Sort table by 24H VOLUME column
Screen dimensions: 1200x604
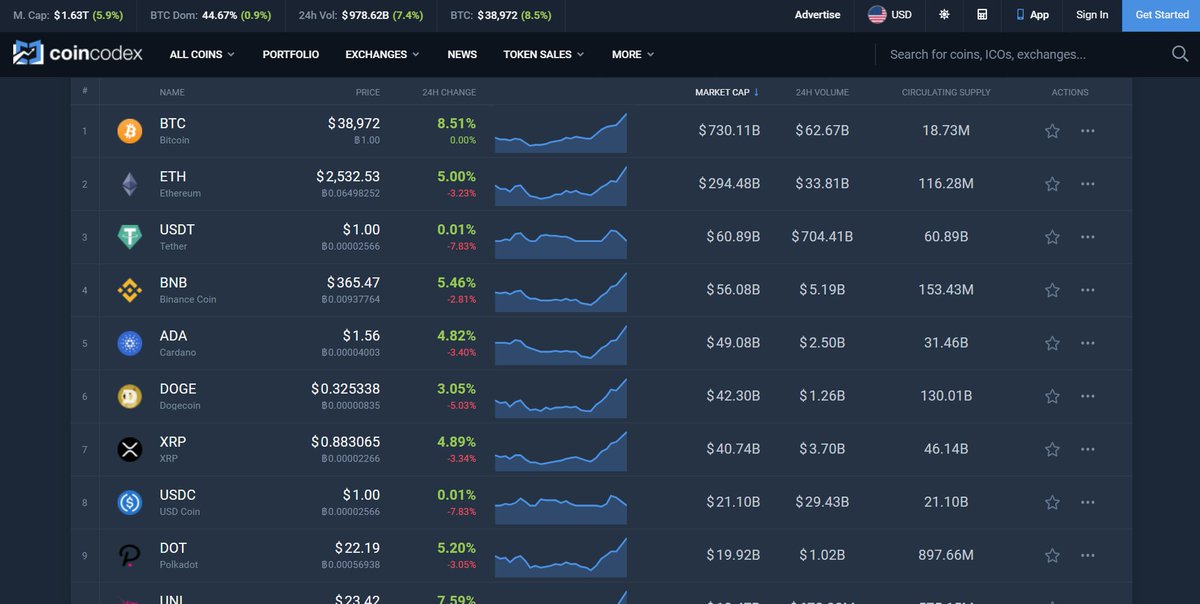pos(822,92)
